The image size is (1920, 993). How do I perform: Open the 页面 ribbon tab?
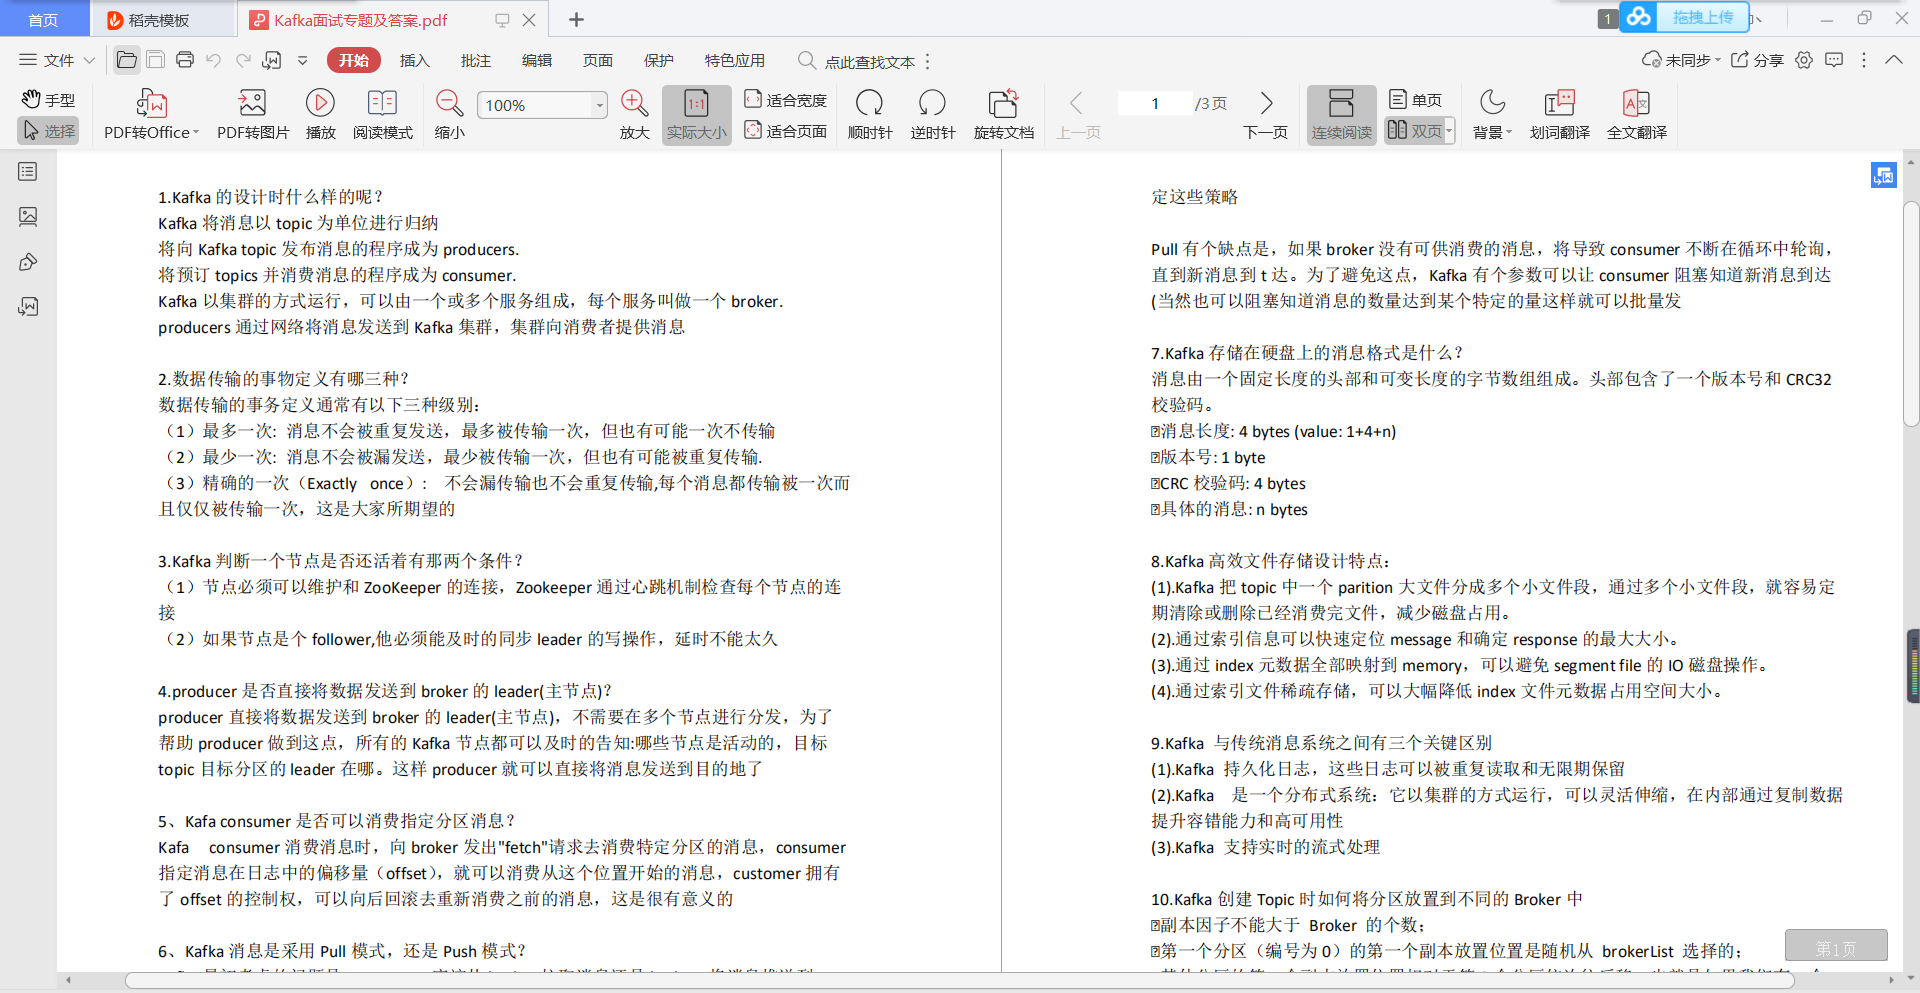[597, 60]
